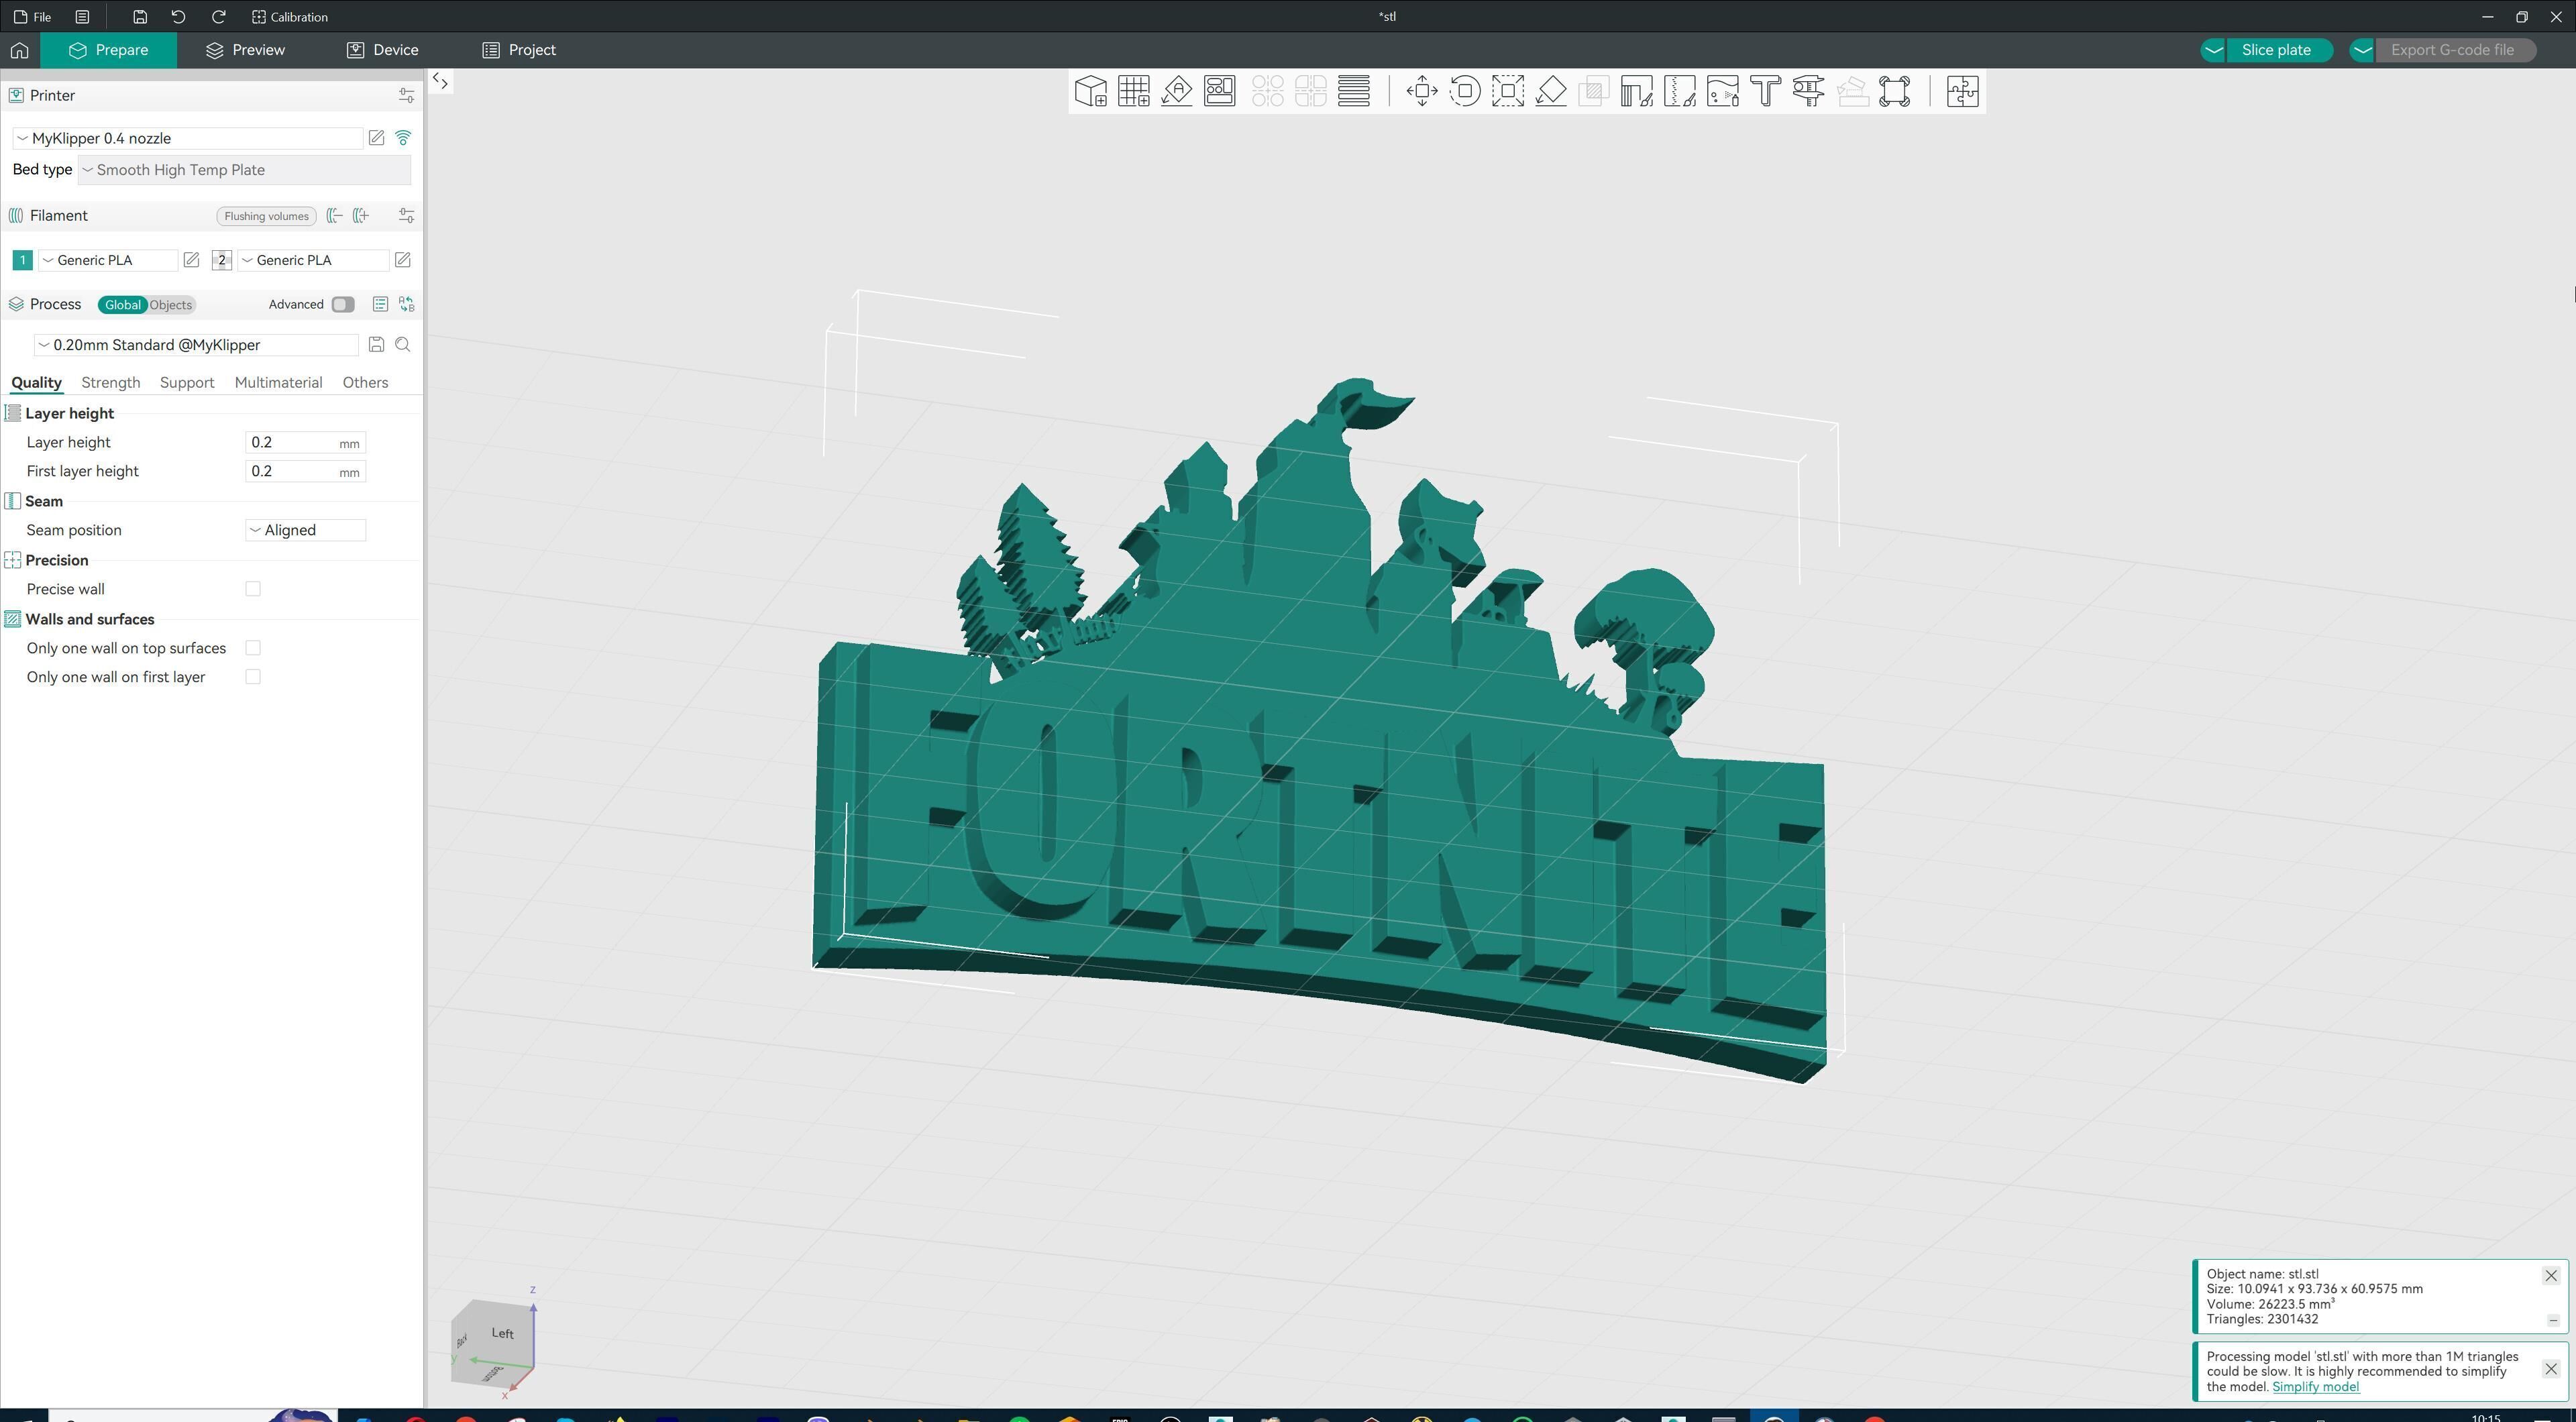Screen dimensions: 2576x1422
Task: Open the Seam position Aligned dropdown
Action: tap(305, 530)
